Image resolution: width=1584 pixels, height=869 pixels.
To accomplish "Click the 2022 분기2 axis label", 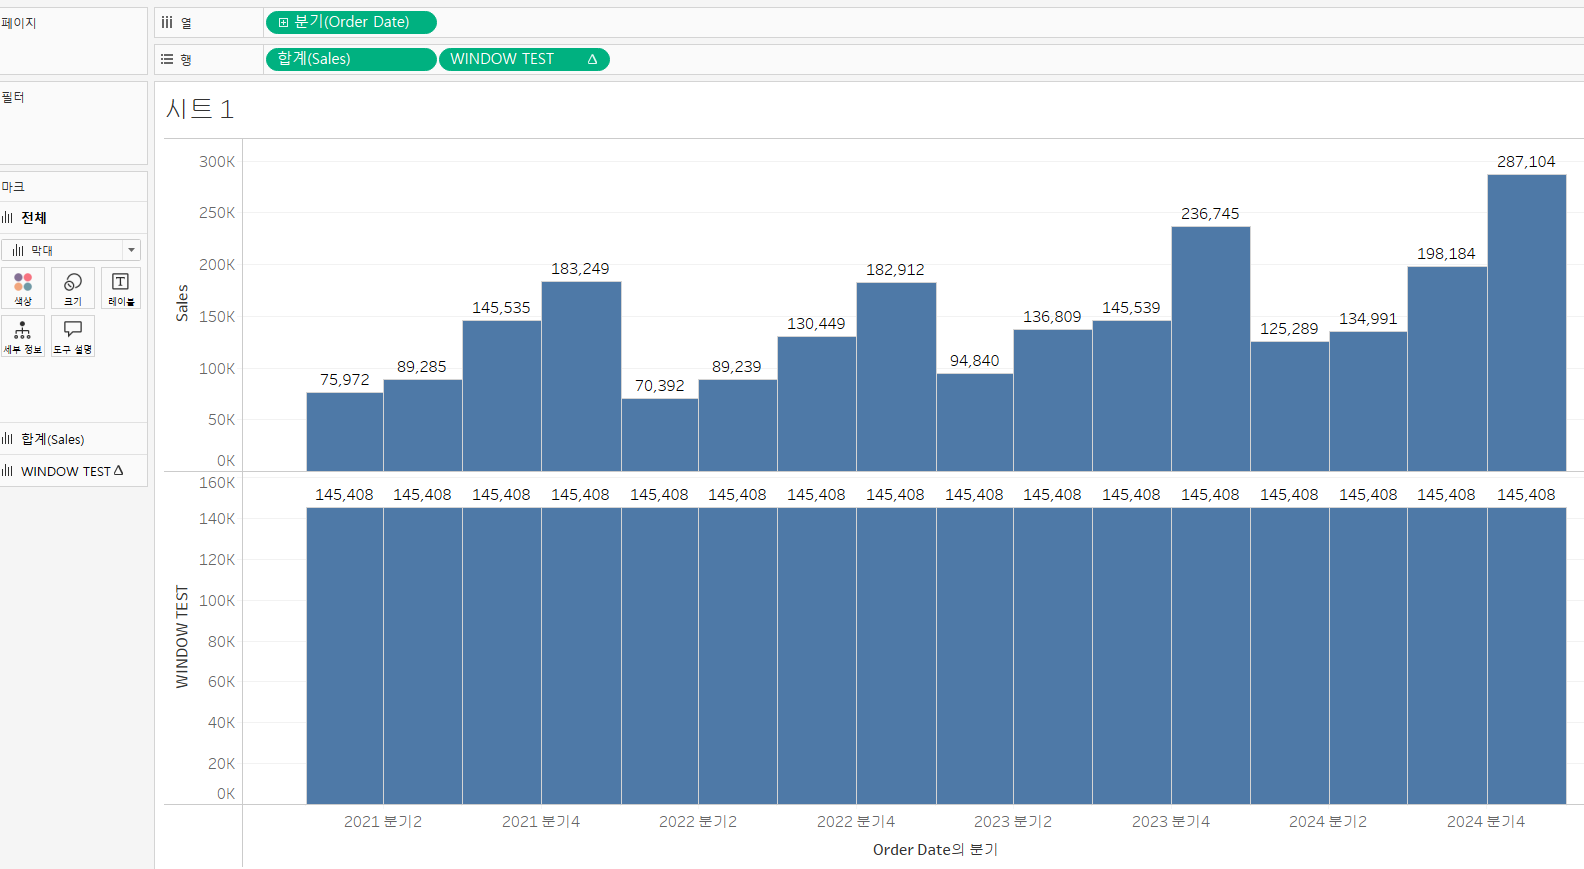I will (698, 822).
